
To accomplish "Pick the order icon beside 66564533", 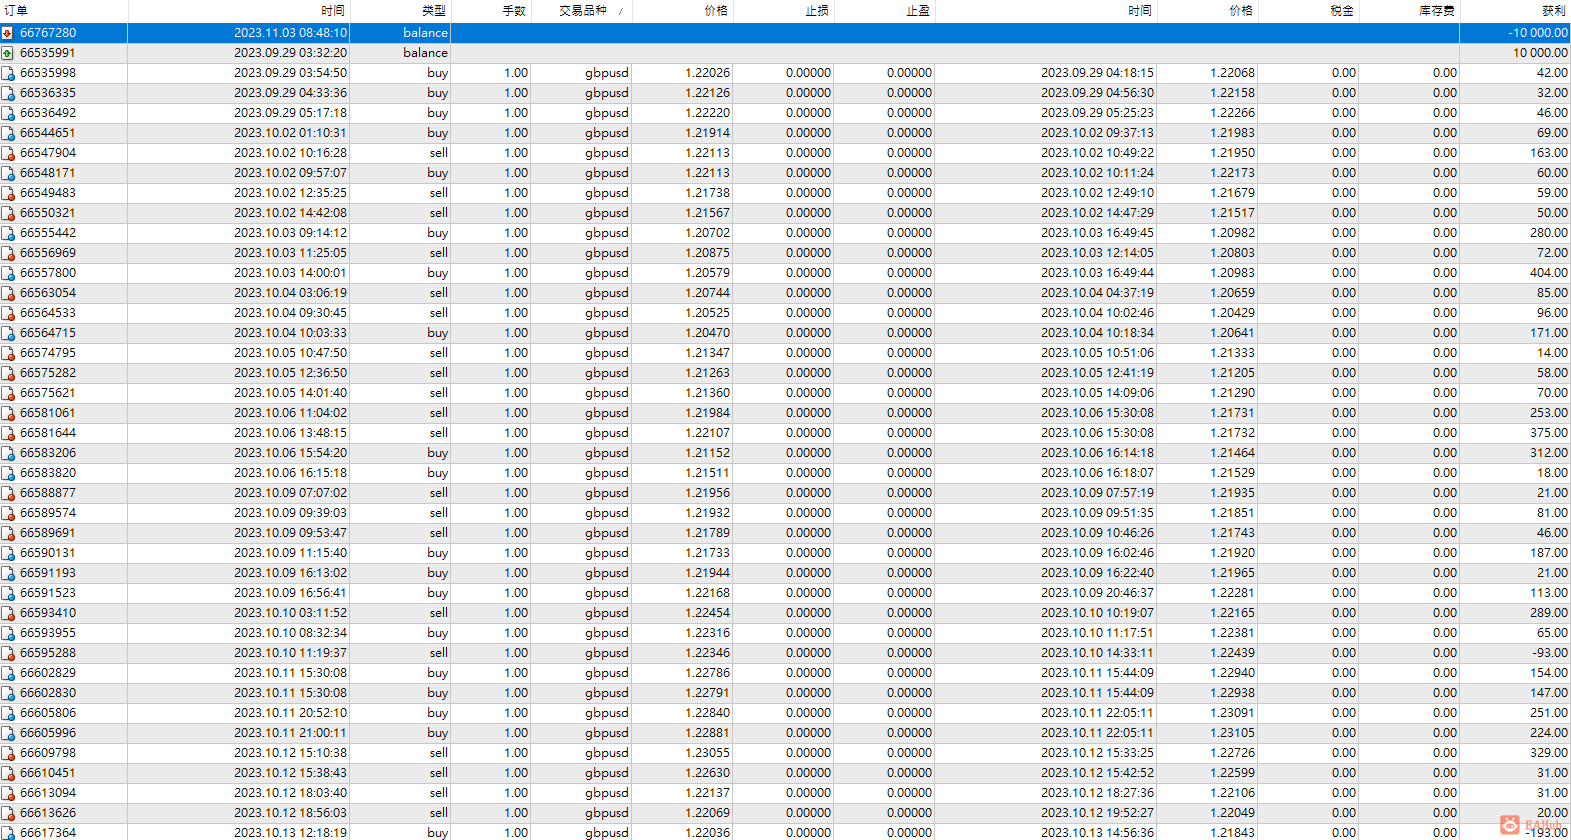I will click(7, 313).
